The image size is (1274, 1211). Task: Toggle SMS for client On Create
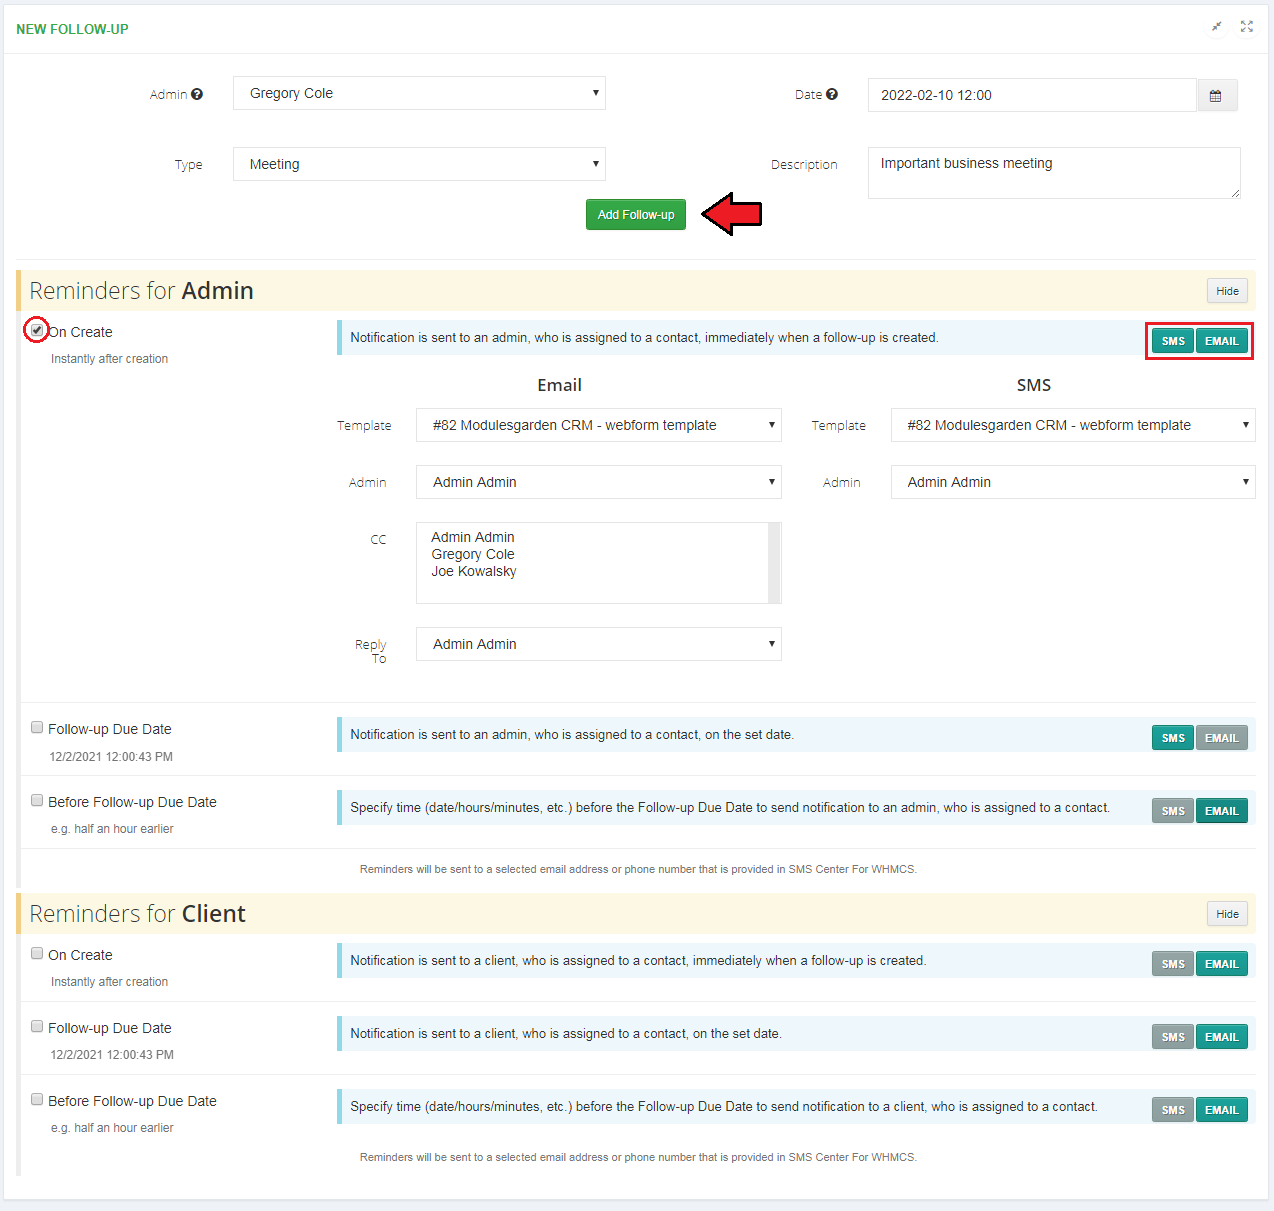1173,964
